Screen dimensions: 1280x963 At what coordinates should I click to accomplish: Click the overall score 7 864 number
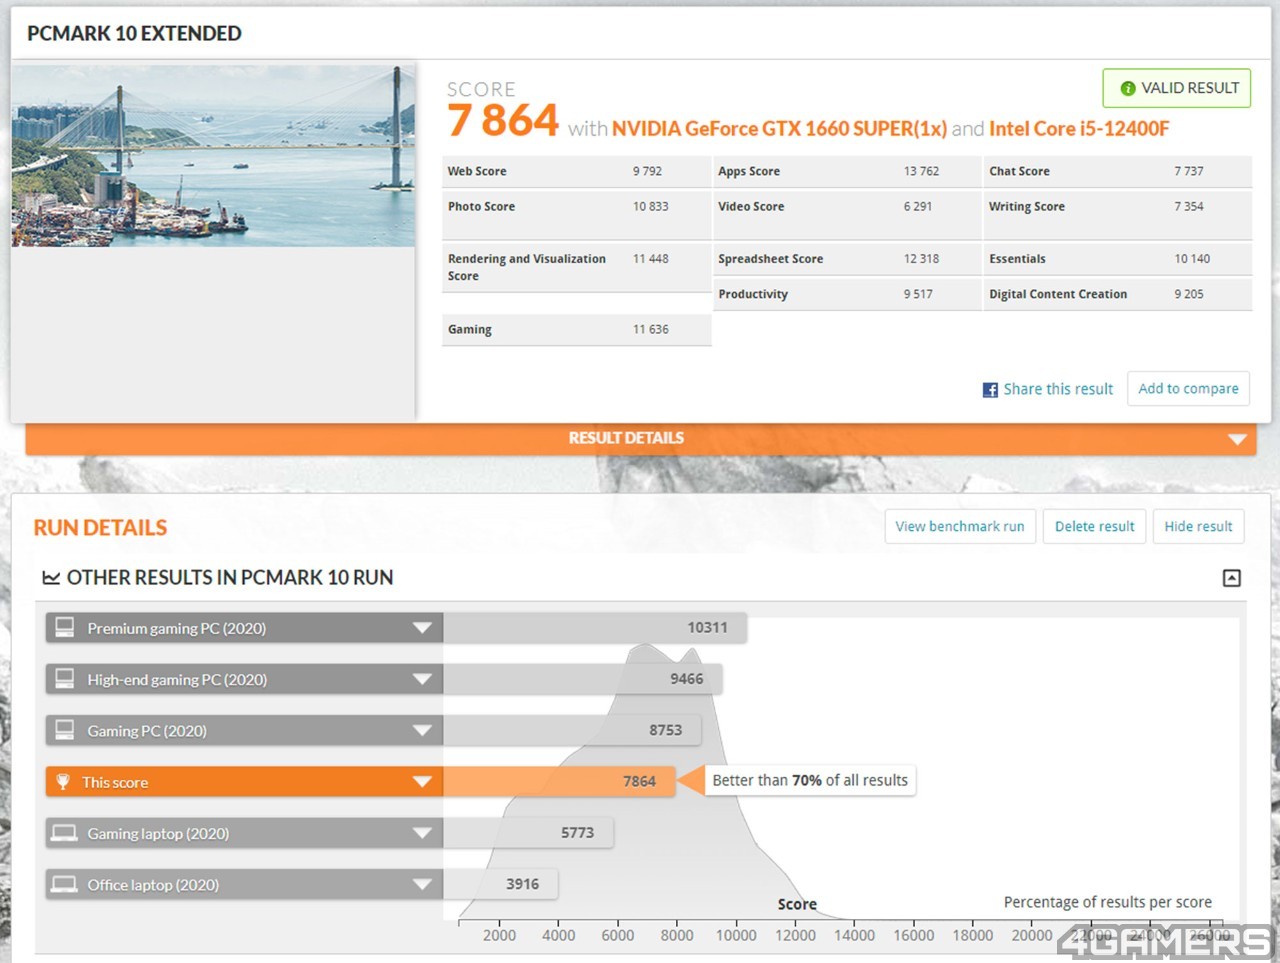point(502,121)
